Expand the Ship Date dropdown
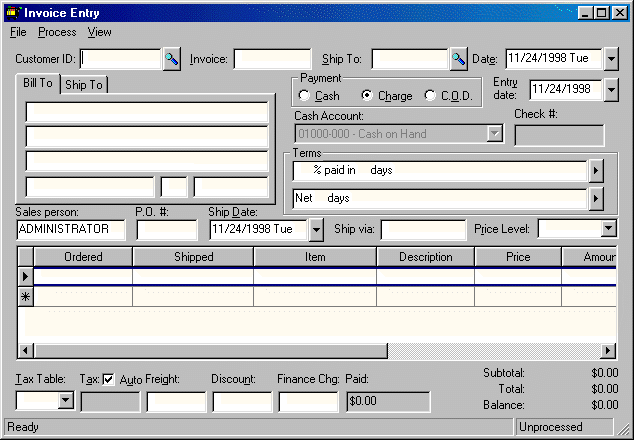This screenshot has width=635, height=441. [316, 229]
